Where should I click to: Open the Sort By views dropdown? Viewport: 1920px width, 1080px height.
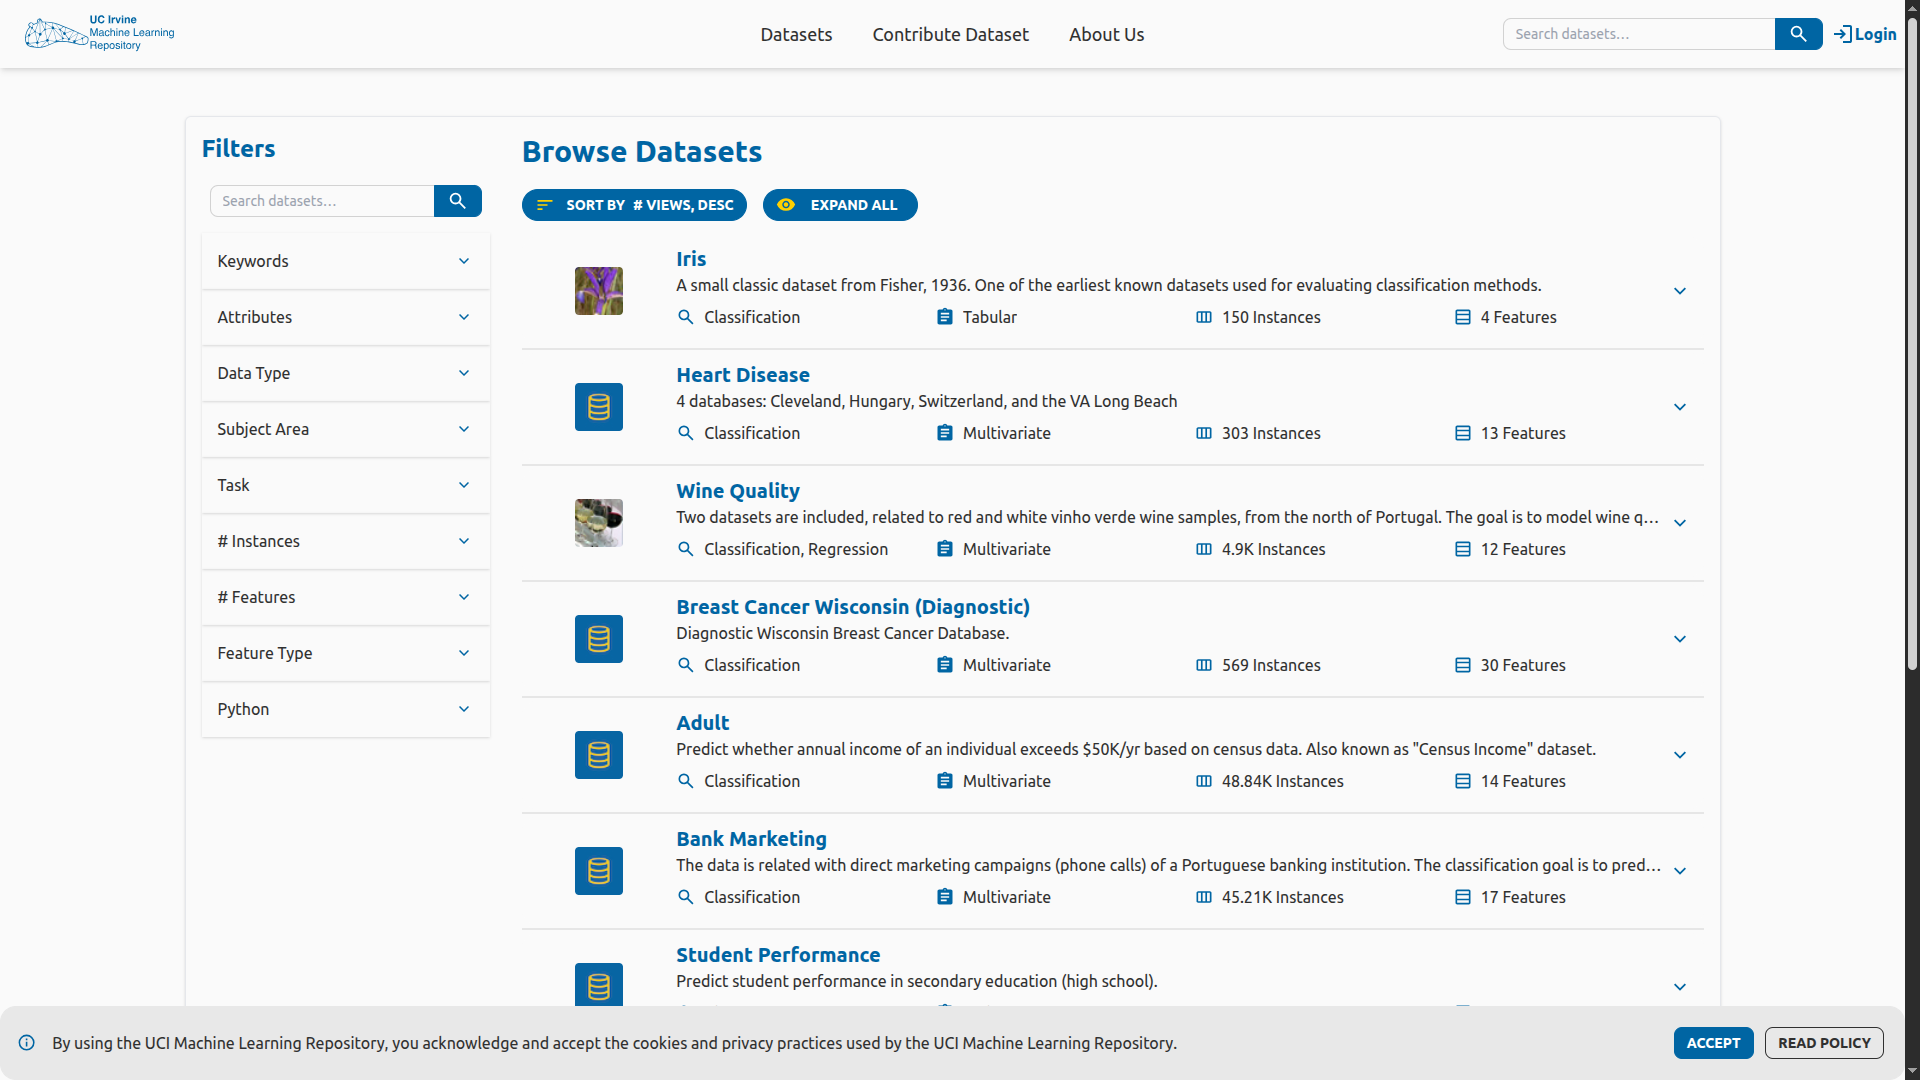634,205
